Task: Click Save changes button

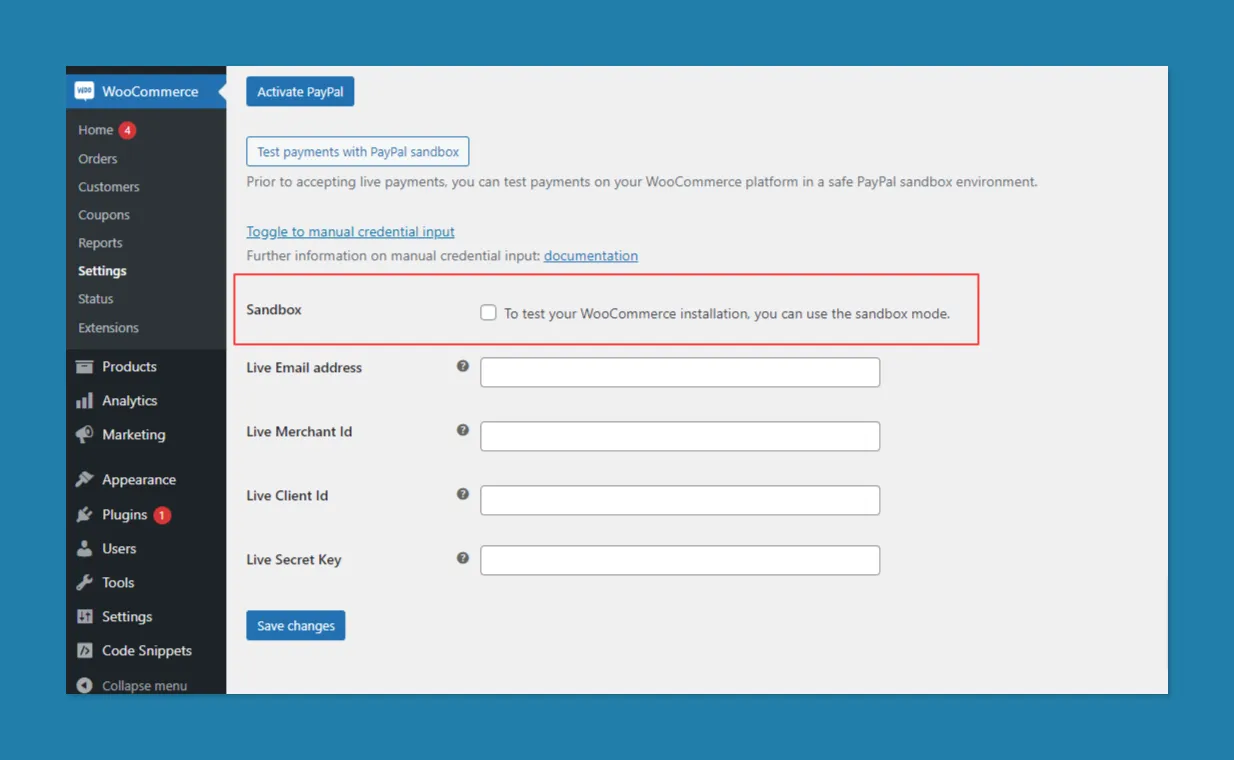Action: pyautogui.click(x=296, y=626)
